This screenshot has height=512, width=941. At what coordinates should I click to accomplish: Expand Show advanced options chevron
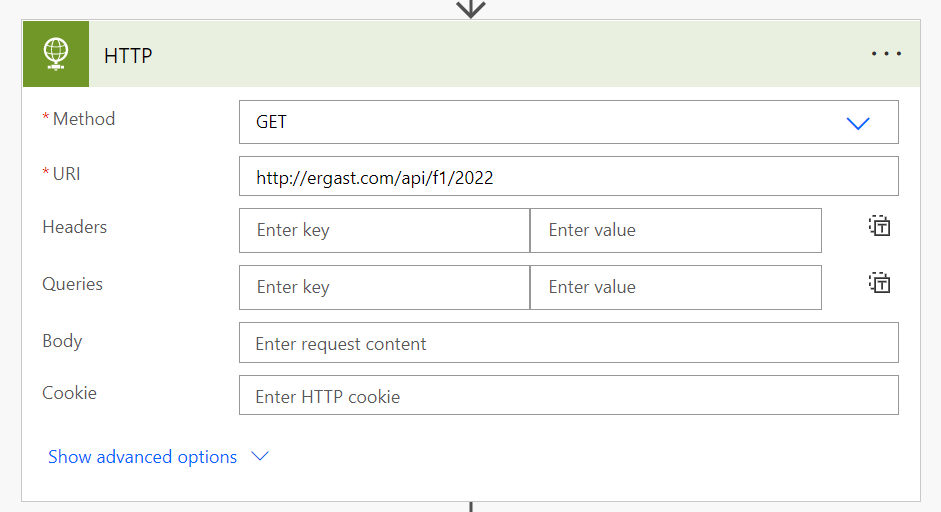click(260, 456)
